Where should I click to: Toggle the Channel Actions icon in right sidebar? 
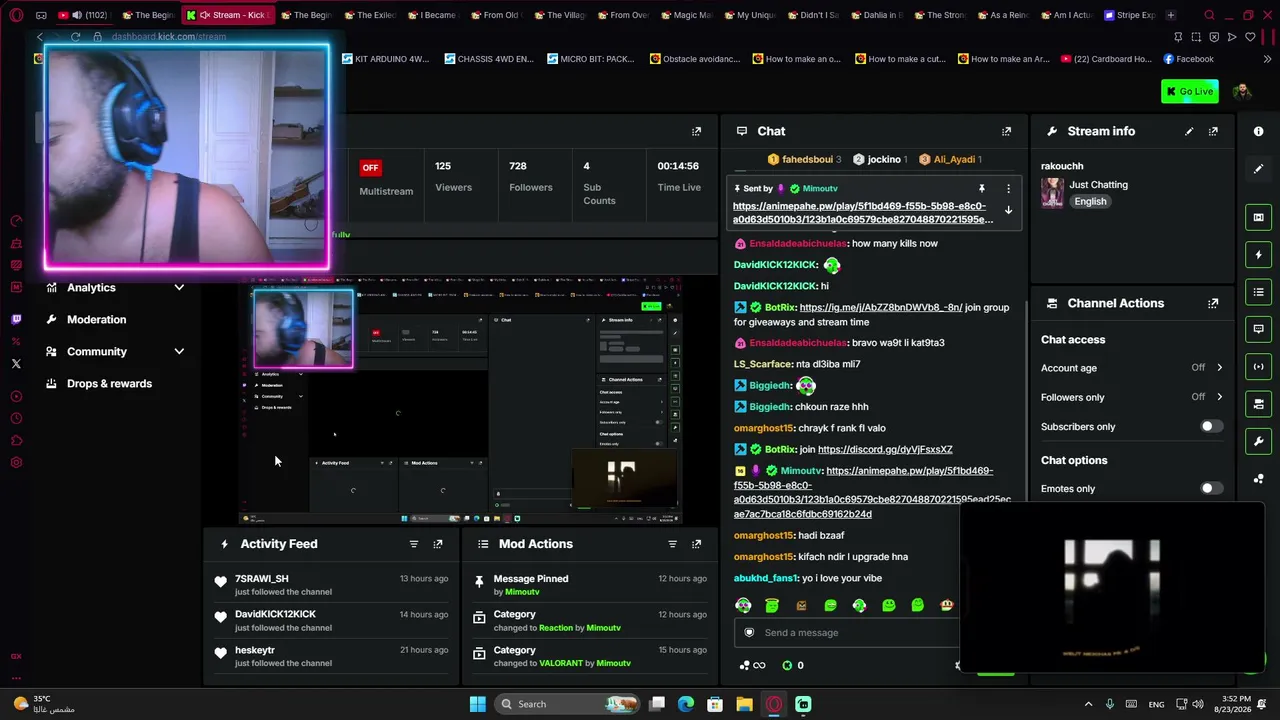coord(1258,404)
